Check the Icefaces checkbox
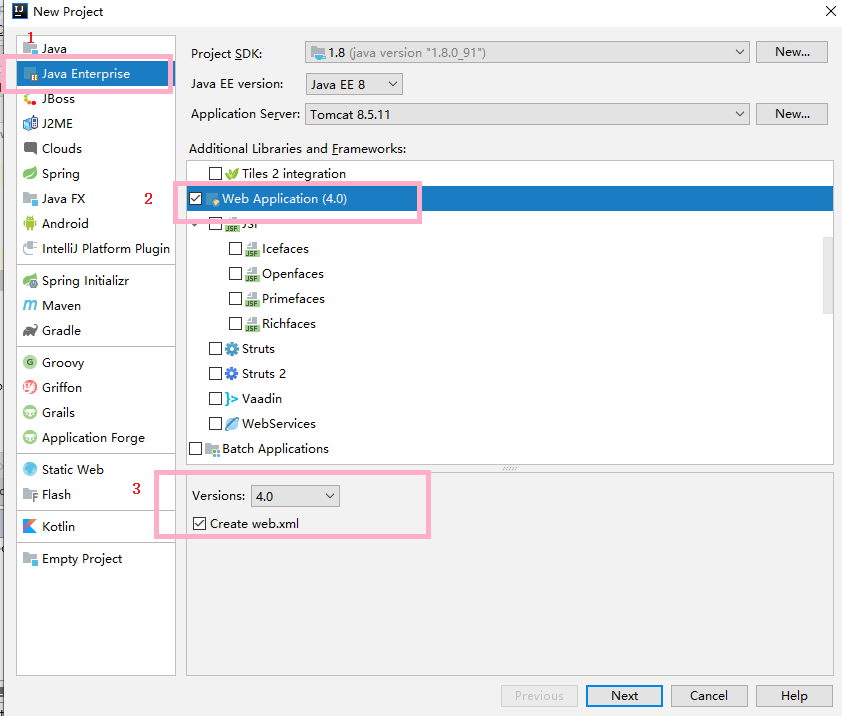 (x=235, y=249)
